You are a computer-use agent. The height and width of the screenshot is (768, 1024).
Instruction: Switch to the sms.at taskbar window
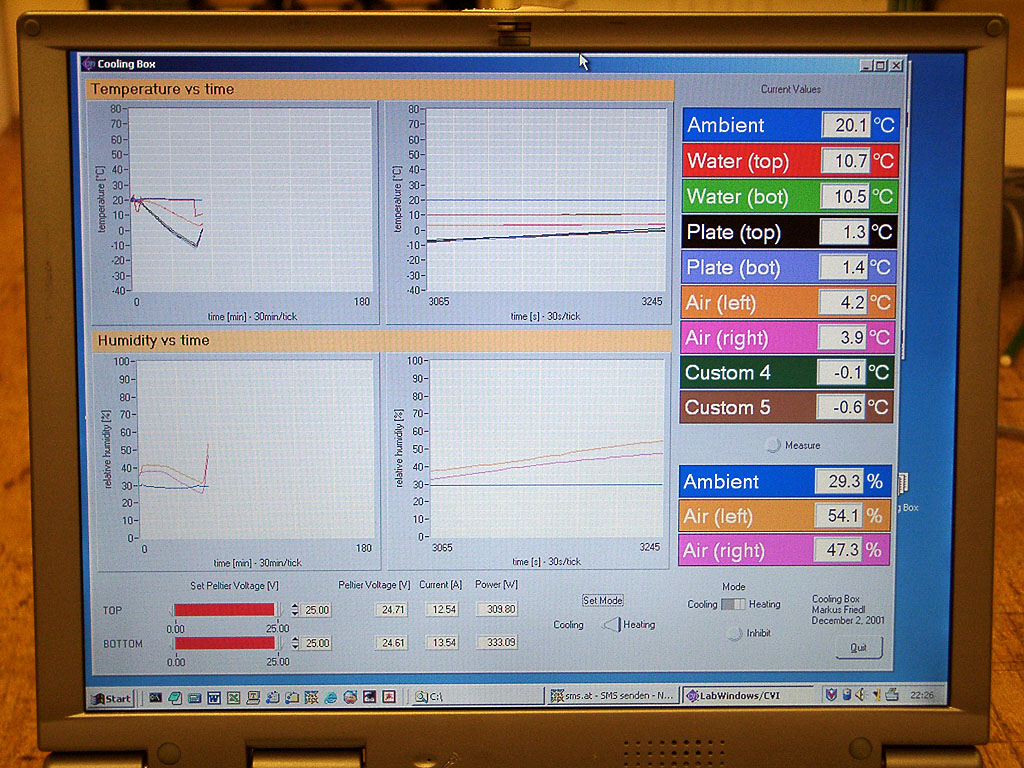[612, 696]
